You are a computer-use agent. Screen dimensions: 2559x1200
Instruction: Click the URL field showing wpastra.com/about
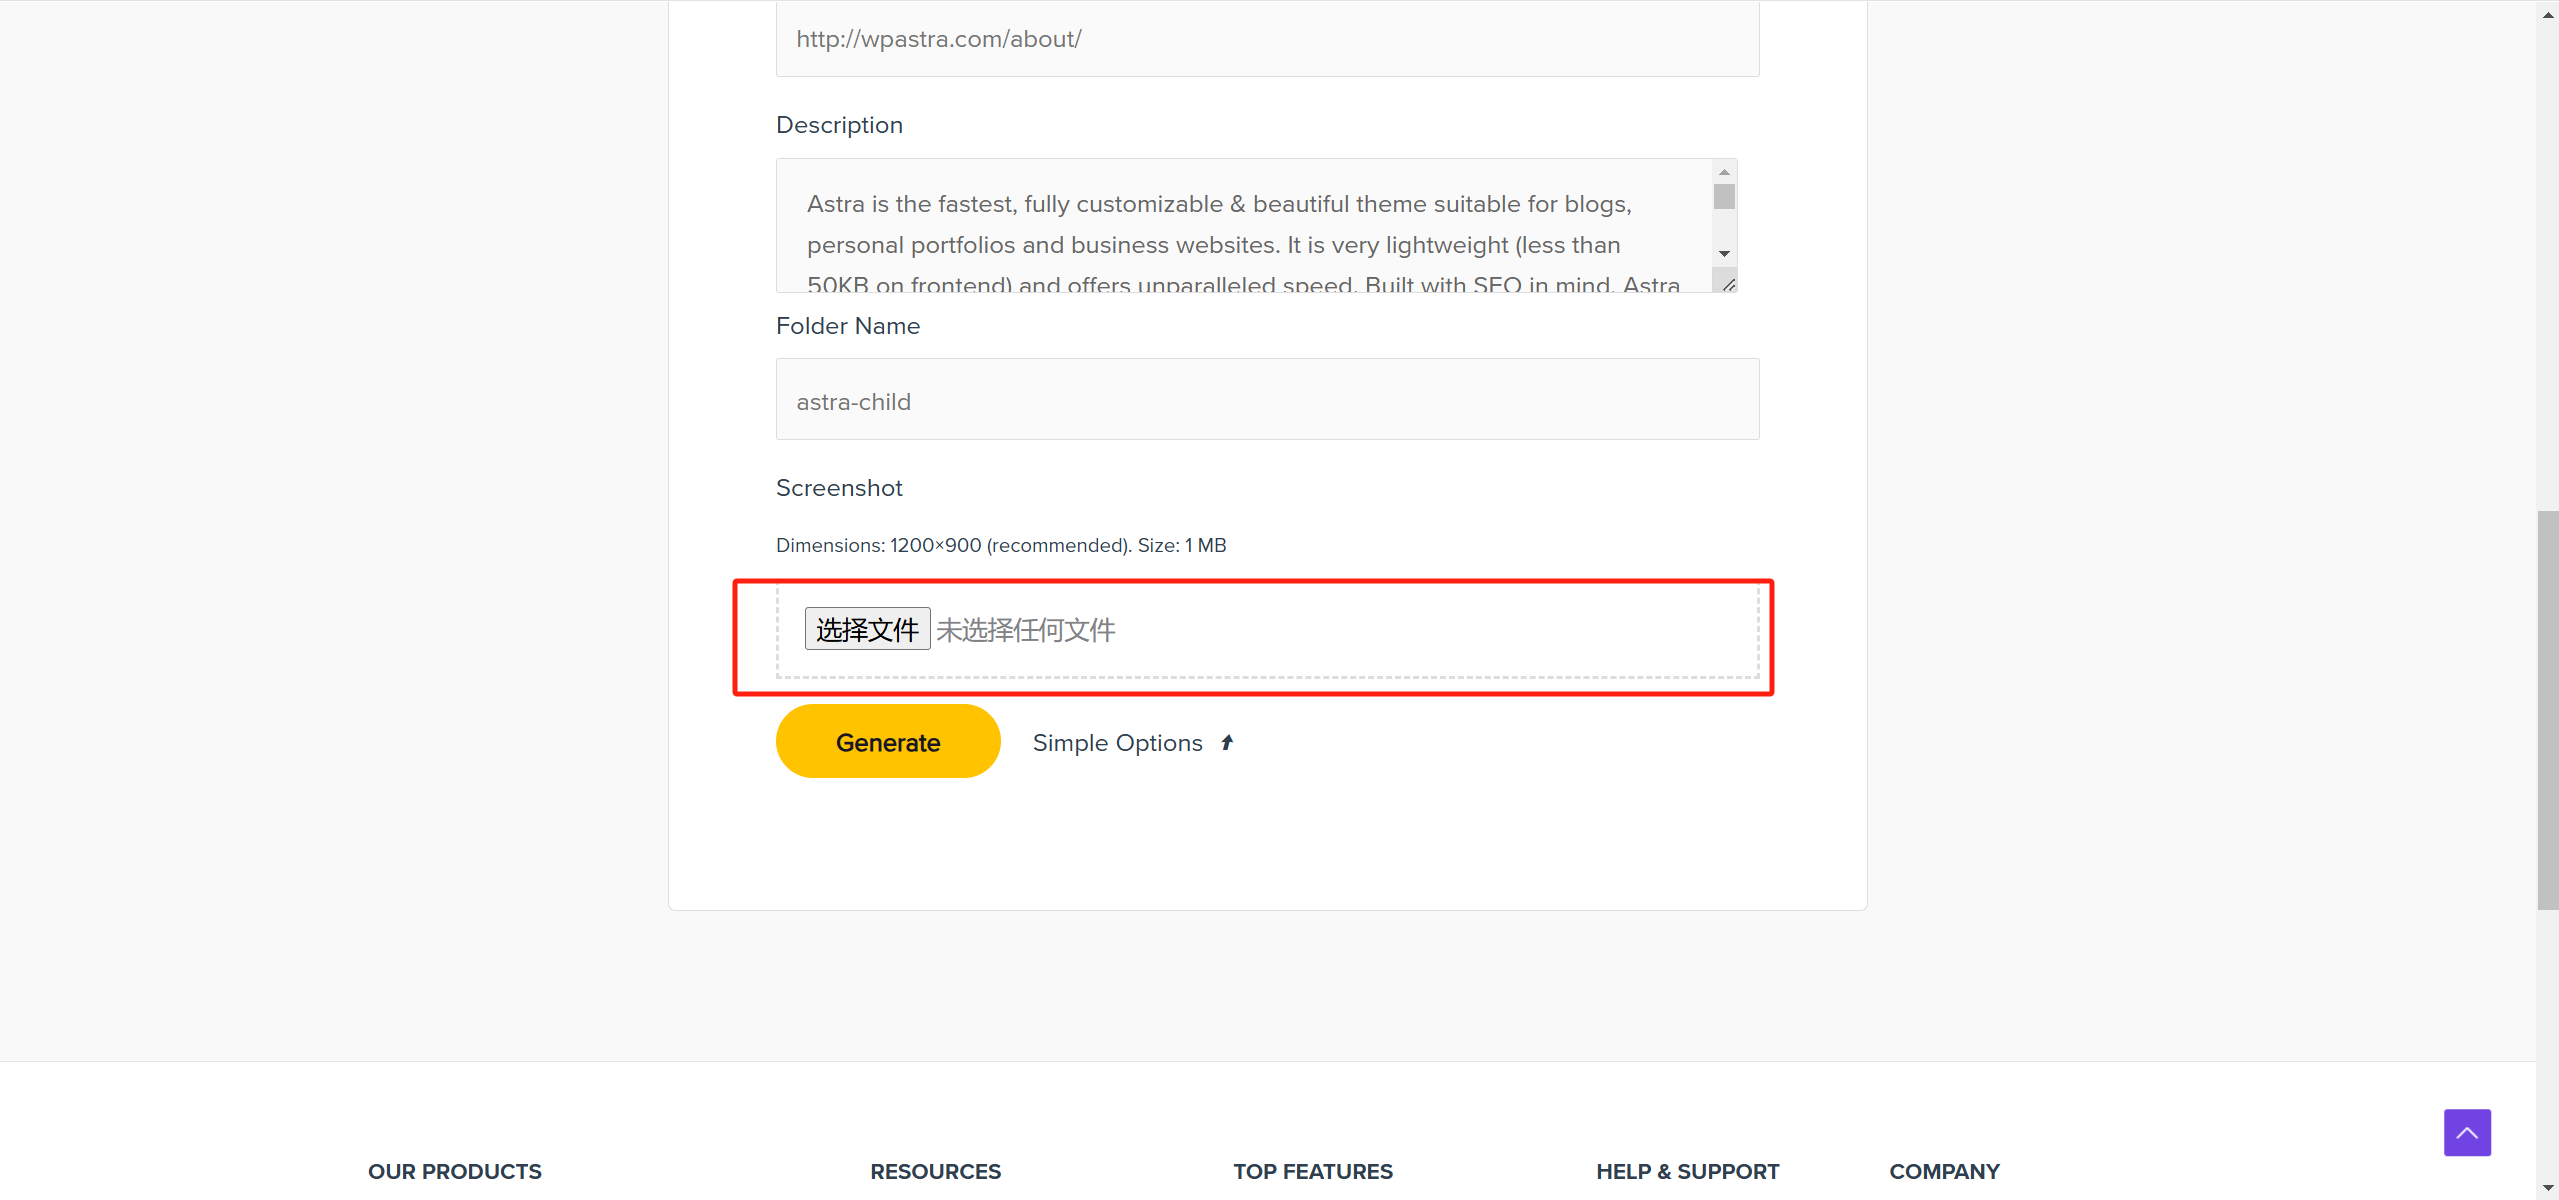click(x=1265, y=39)
